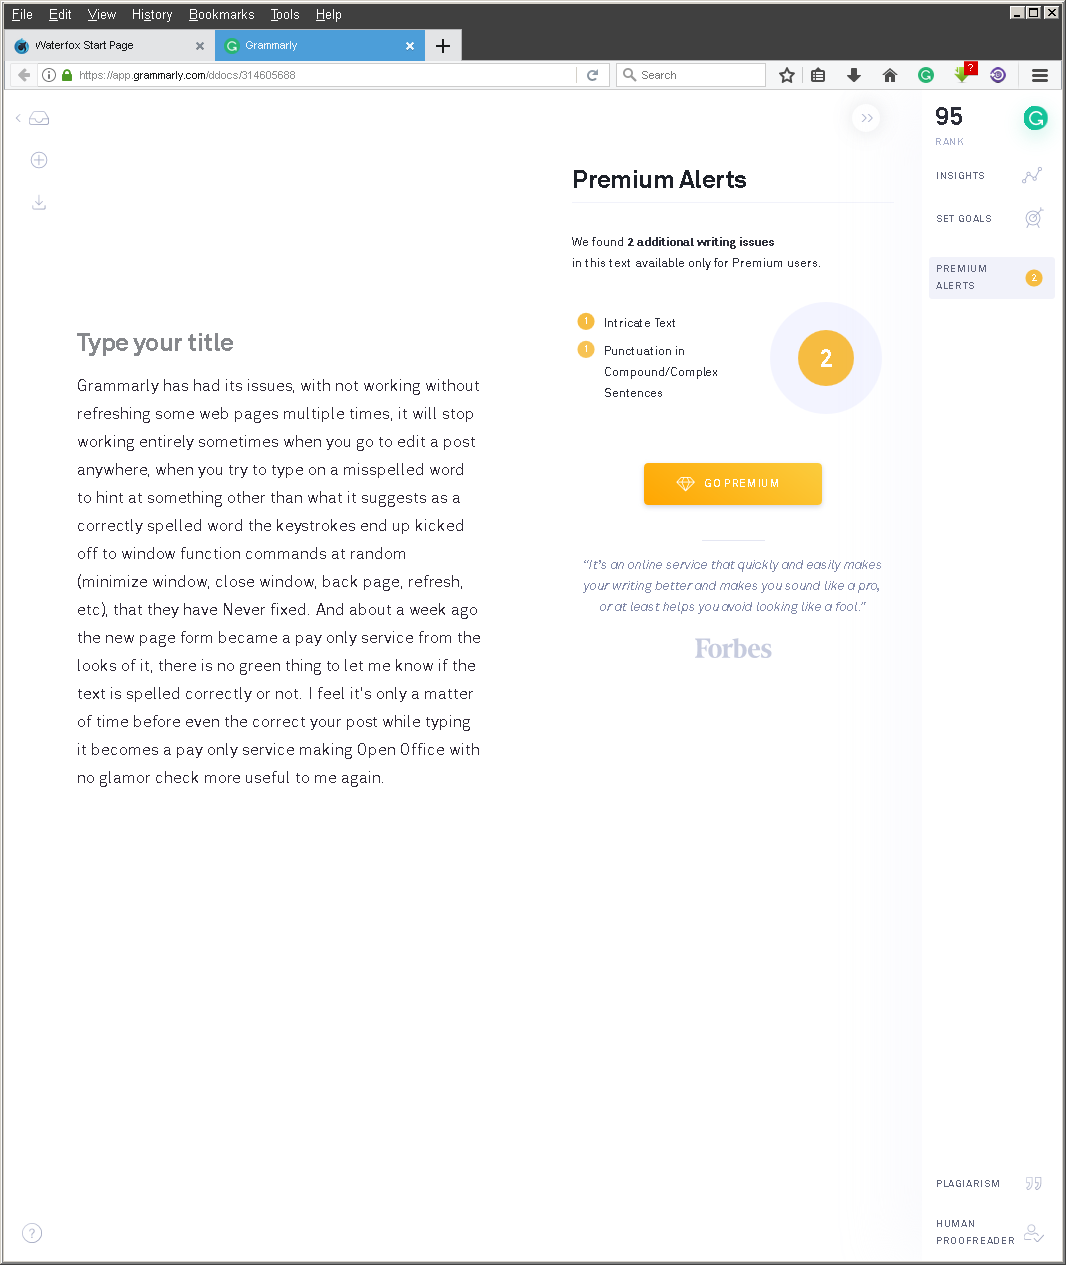Click the green Grammarly logo badge

click(1035, 119)
